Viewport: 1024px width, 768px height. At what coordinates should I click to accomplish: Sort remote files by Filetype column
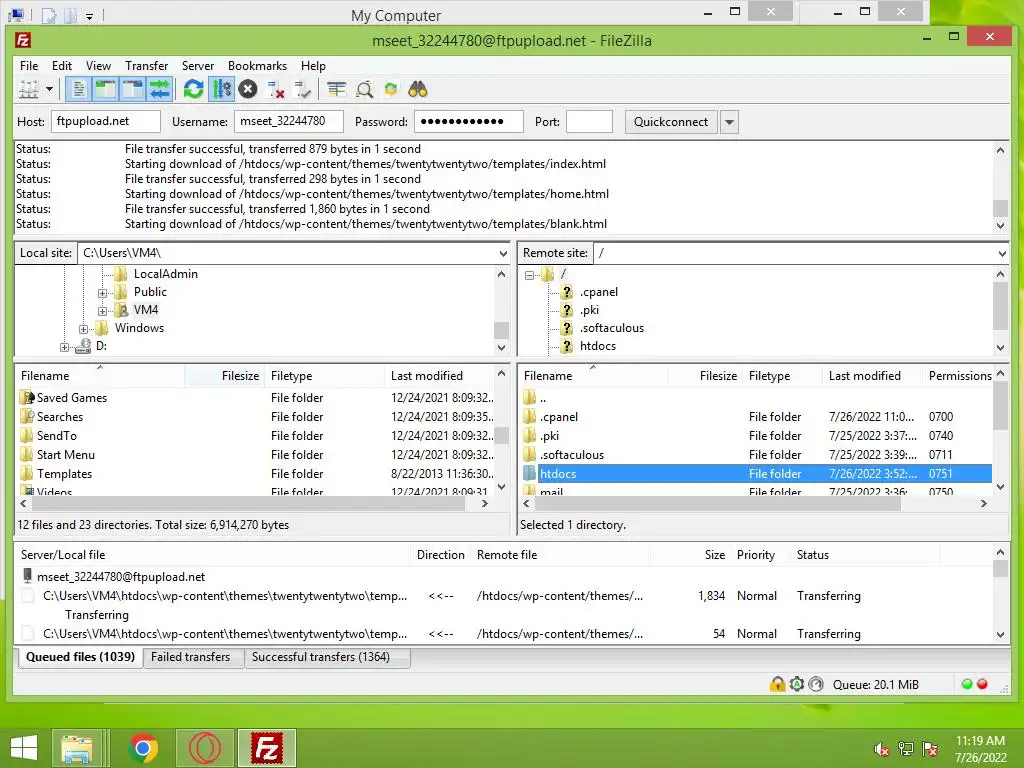tap(782, 376)
